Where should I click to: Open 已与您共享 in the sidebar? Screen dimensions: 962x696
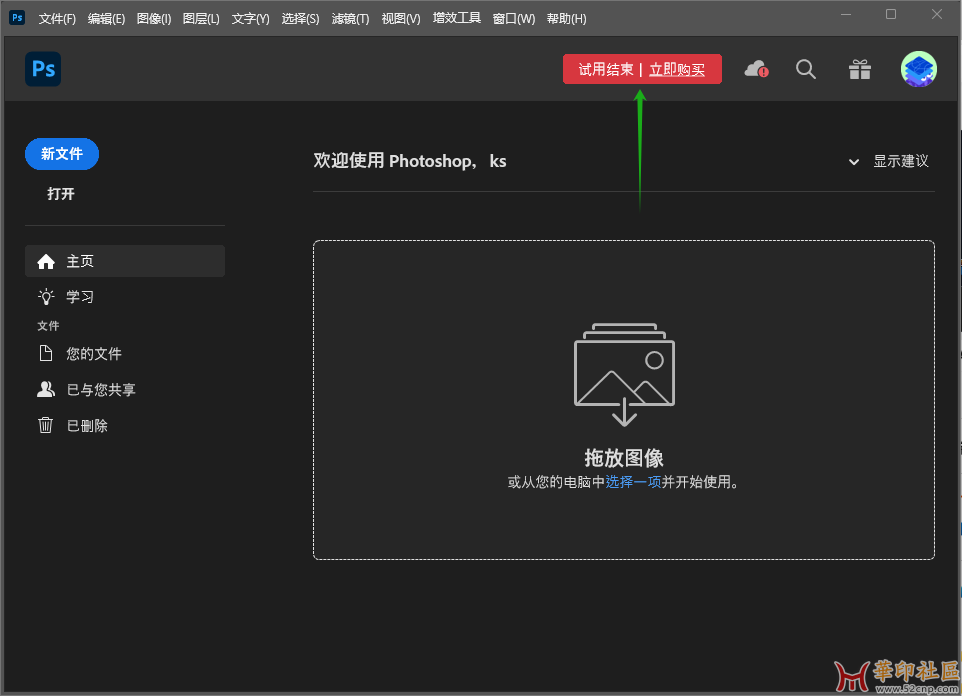(x=125, y=389)
